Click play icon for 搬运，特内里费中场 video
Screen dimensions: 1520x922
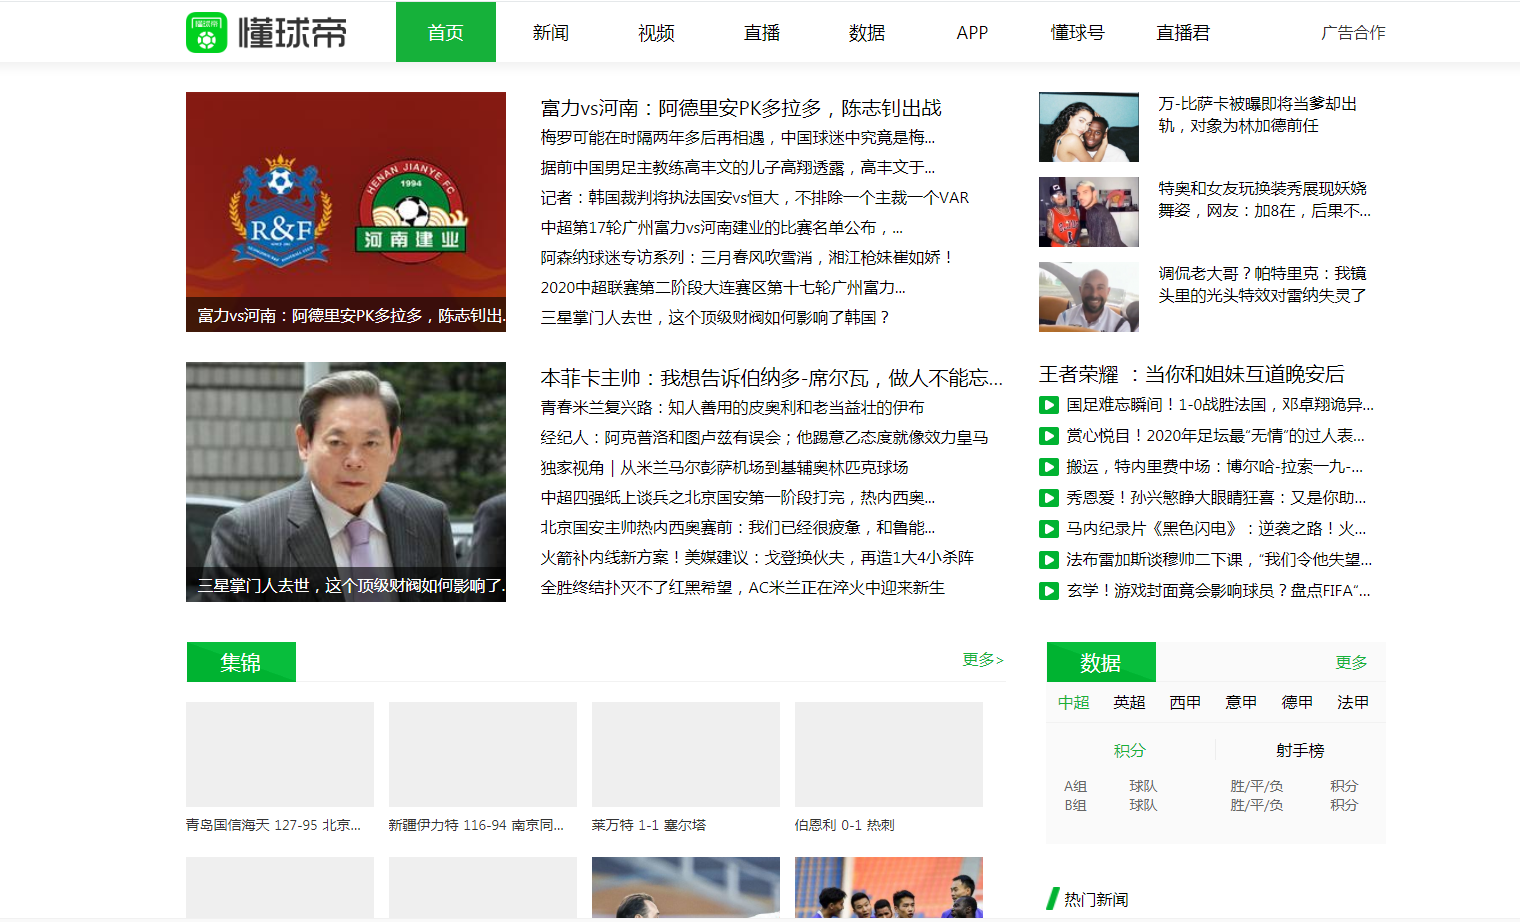tap(1048, 466)
